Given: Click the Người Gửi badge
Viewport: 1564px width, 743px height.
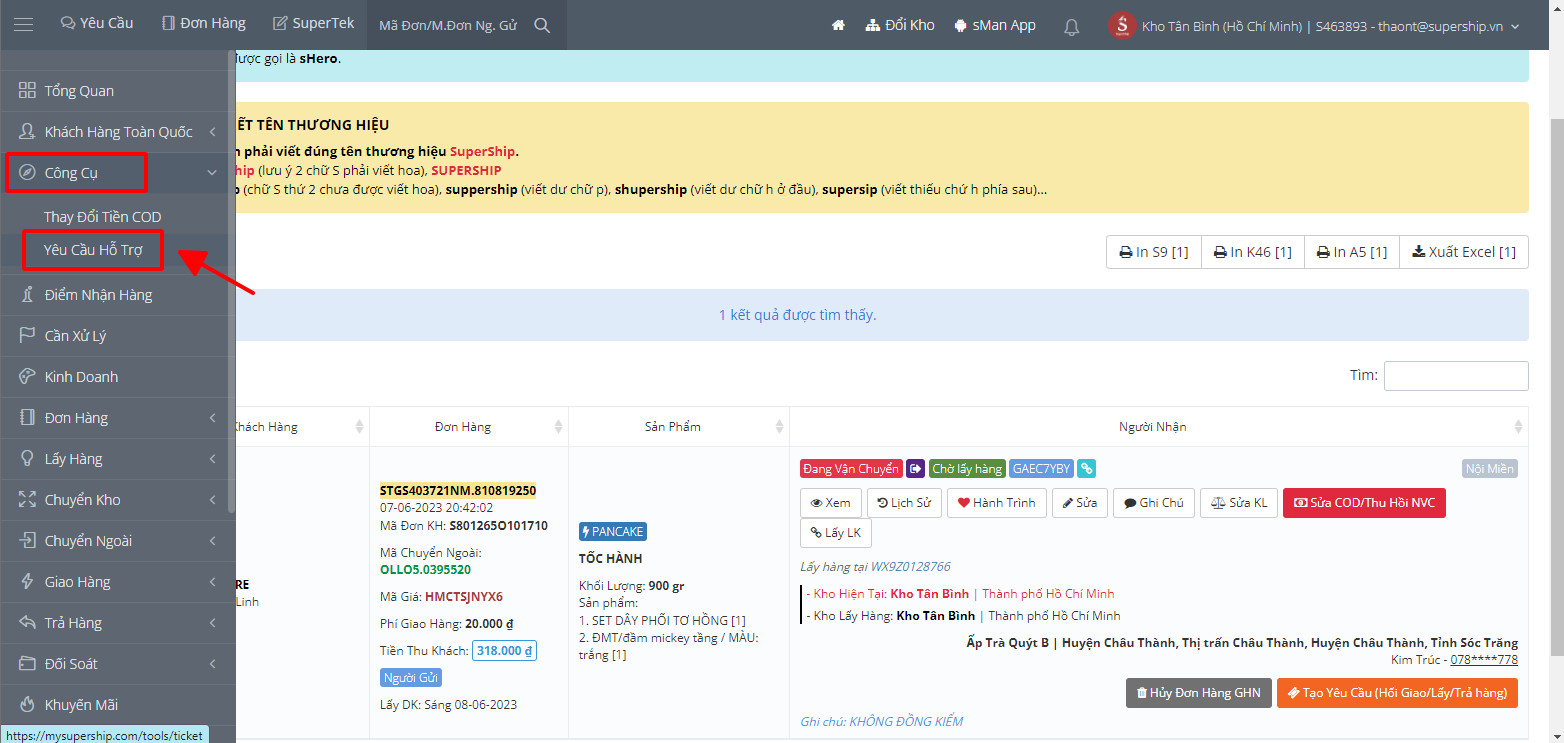Looking at the screenshot, I should (409, 678).
